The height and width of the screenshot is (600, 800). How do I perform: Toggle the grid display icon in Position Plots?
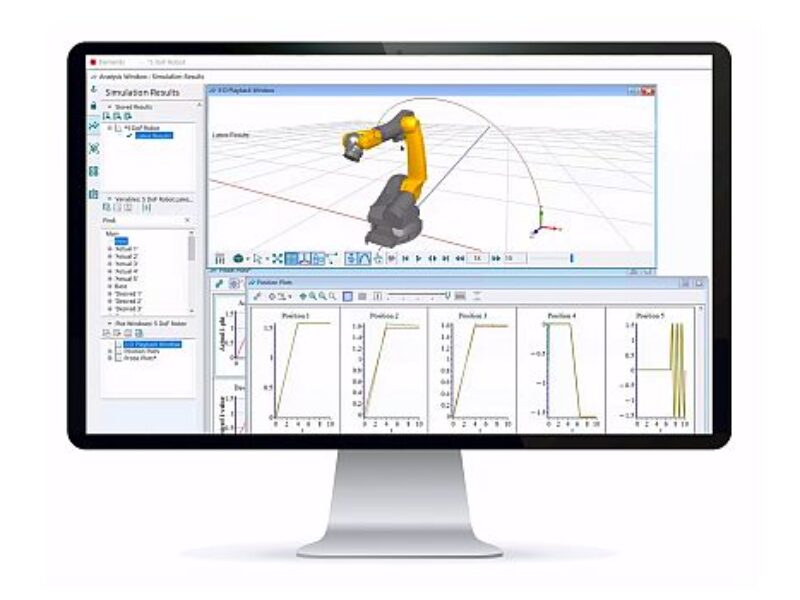pos(347,294)
